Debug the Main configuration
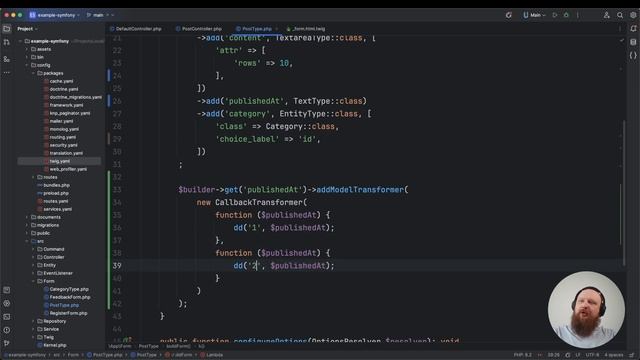 (x=566, y=15)
